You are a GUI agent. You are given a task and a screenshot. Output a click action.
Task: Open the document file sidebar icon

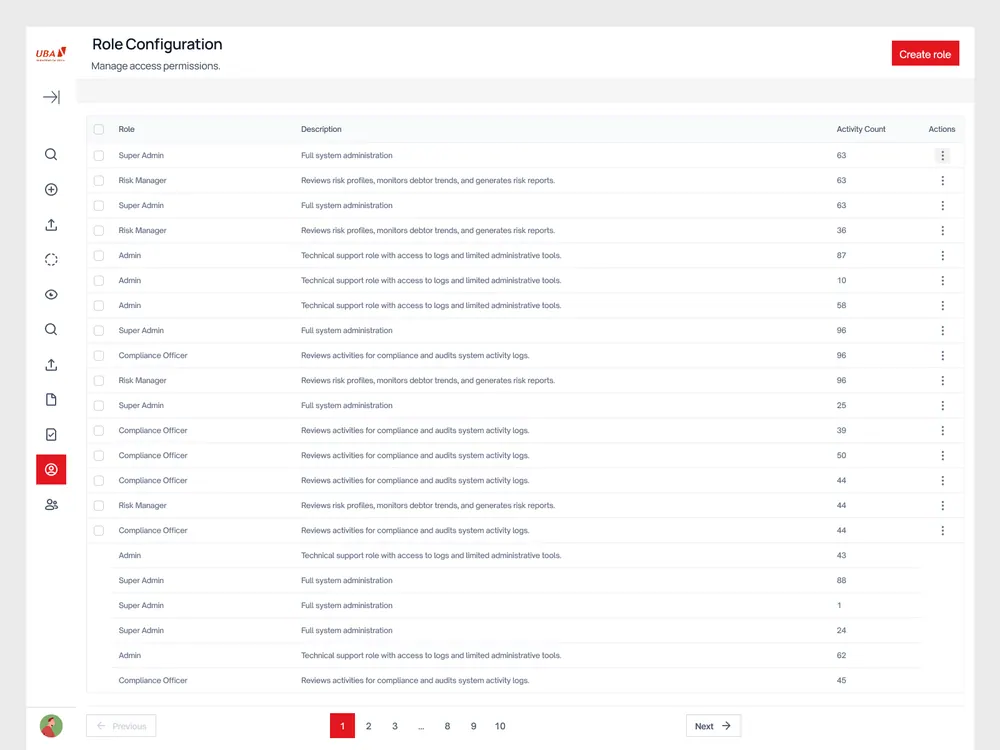(51, 400)
